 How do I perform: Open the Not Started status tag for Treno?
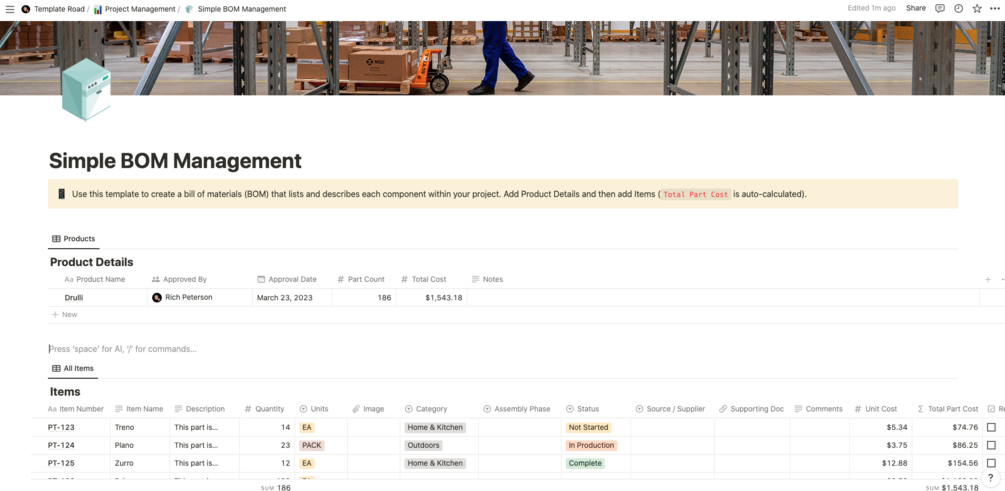pos(588,427)
